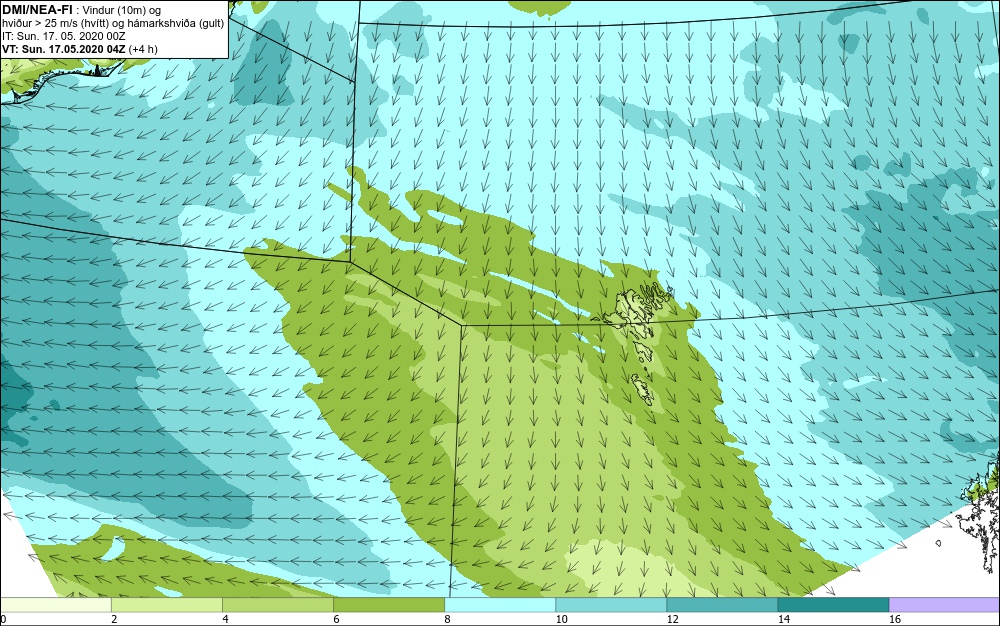Click legend scale label 4
1000x626 pixels.
tap(225, 619)
